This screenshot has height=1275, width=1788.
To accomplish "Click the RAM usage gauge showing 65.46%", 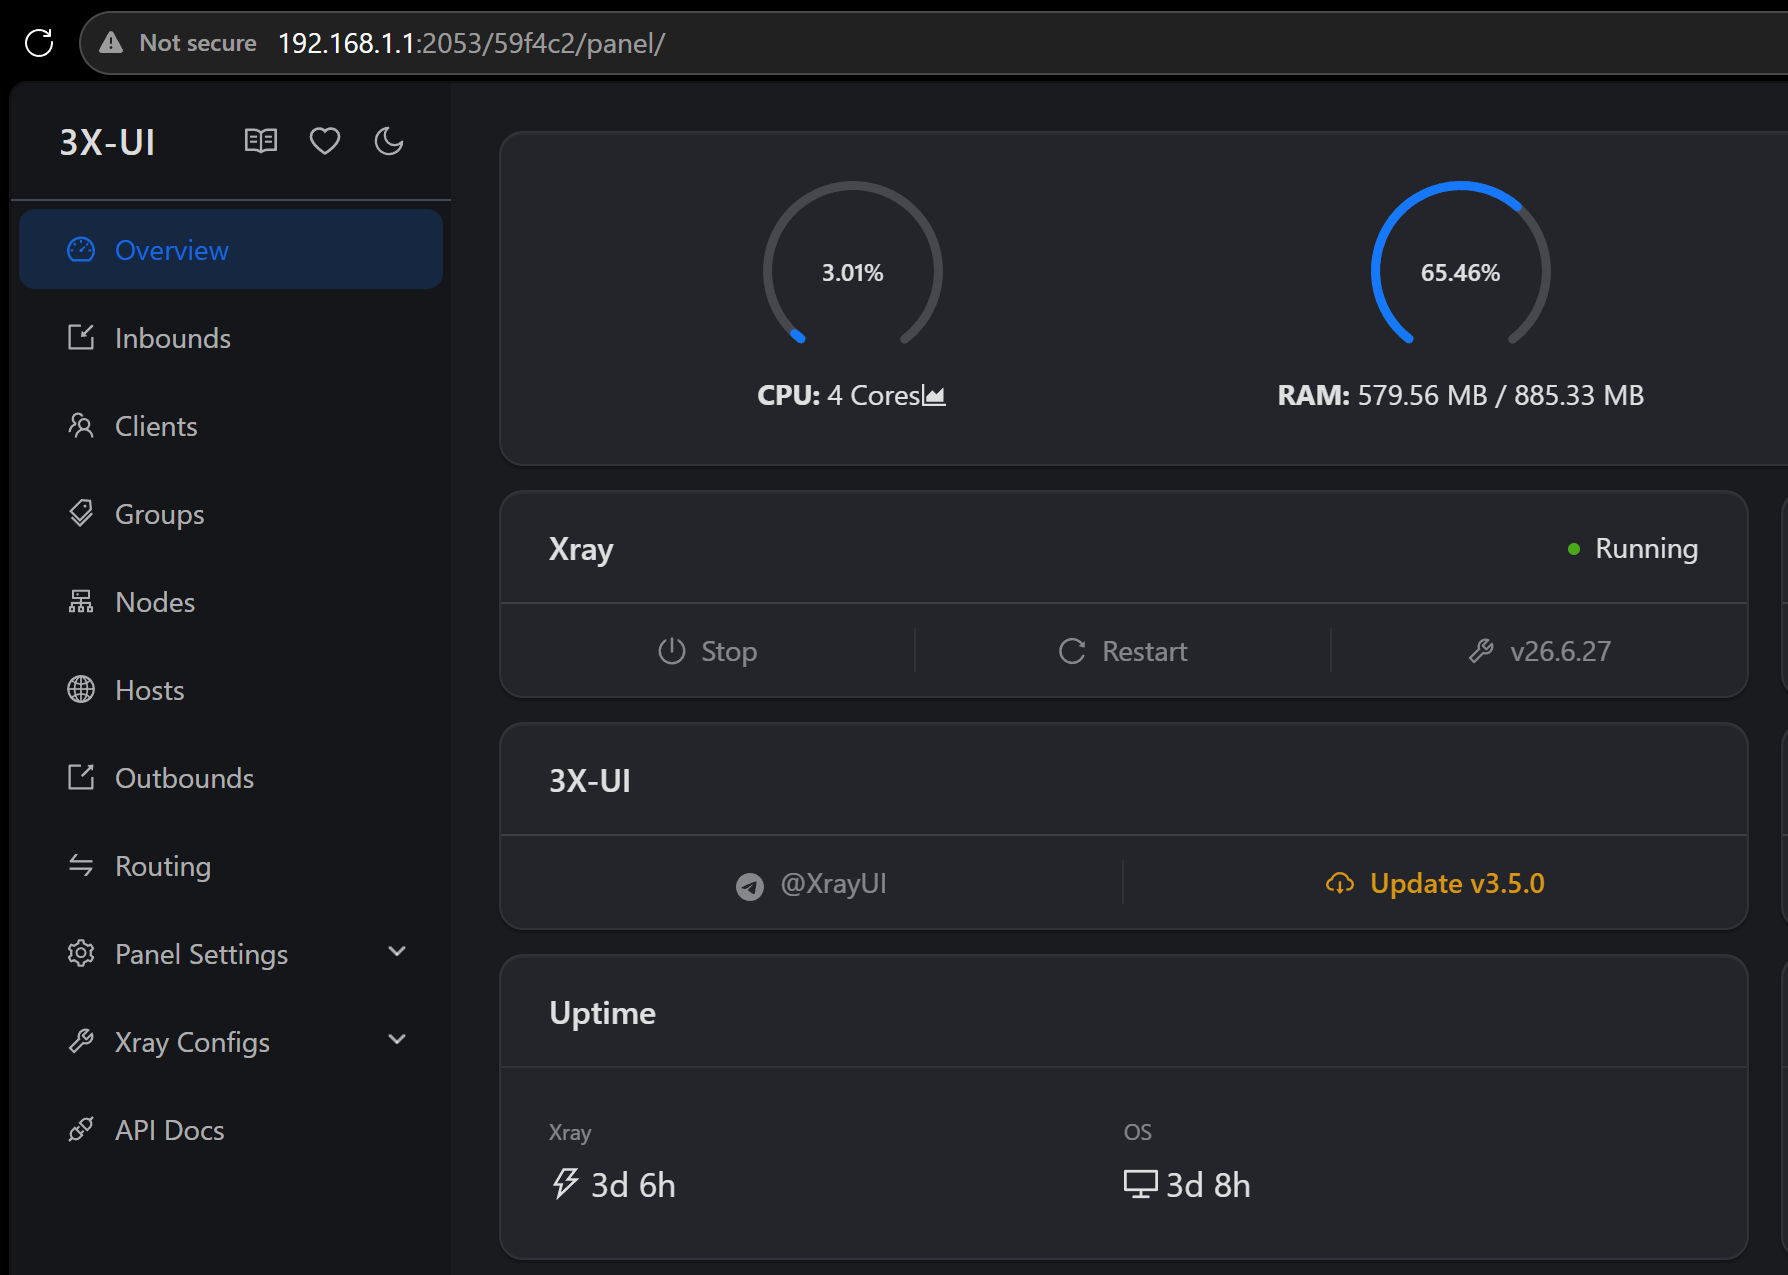I will (1460, 265).
